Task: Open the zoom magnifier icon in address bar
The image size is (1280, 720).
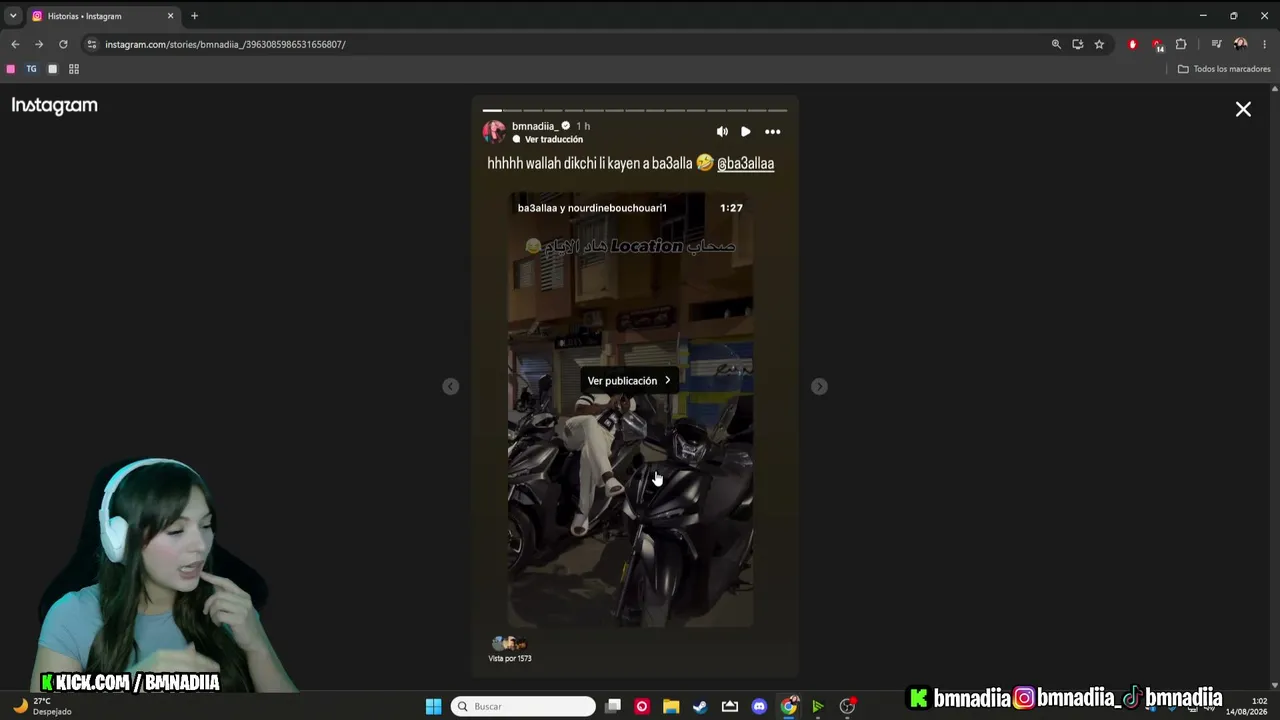Action: click(1056, 44)
